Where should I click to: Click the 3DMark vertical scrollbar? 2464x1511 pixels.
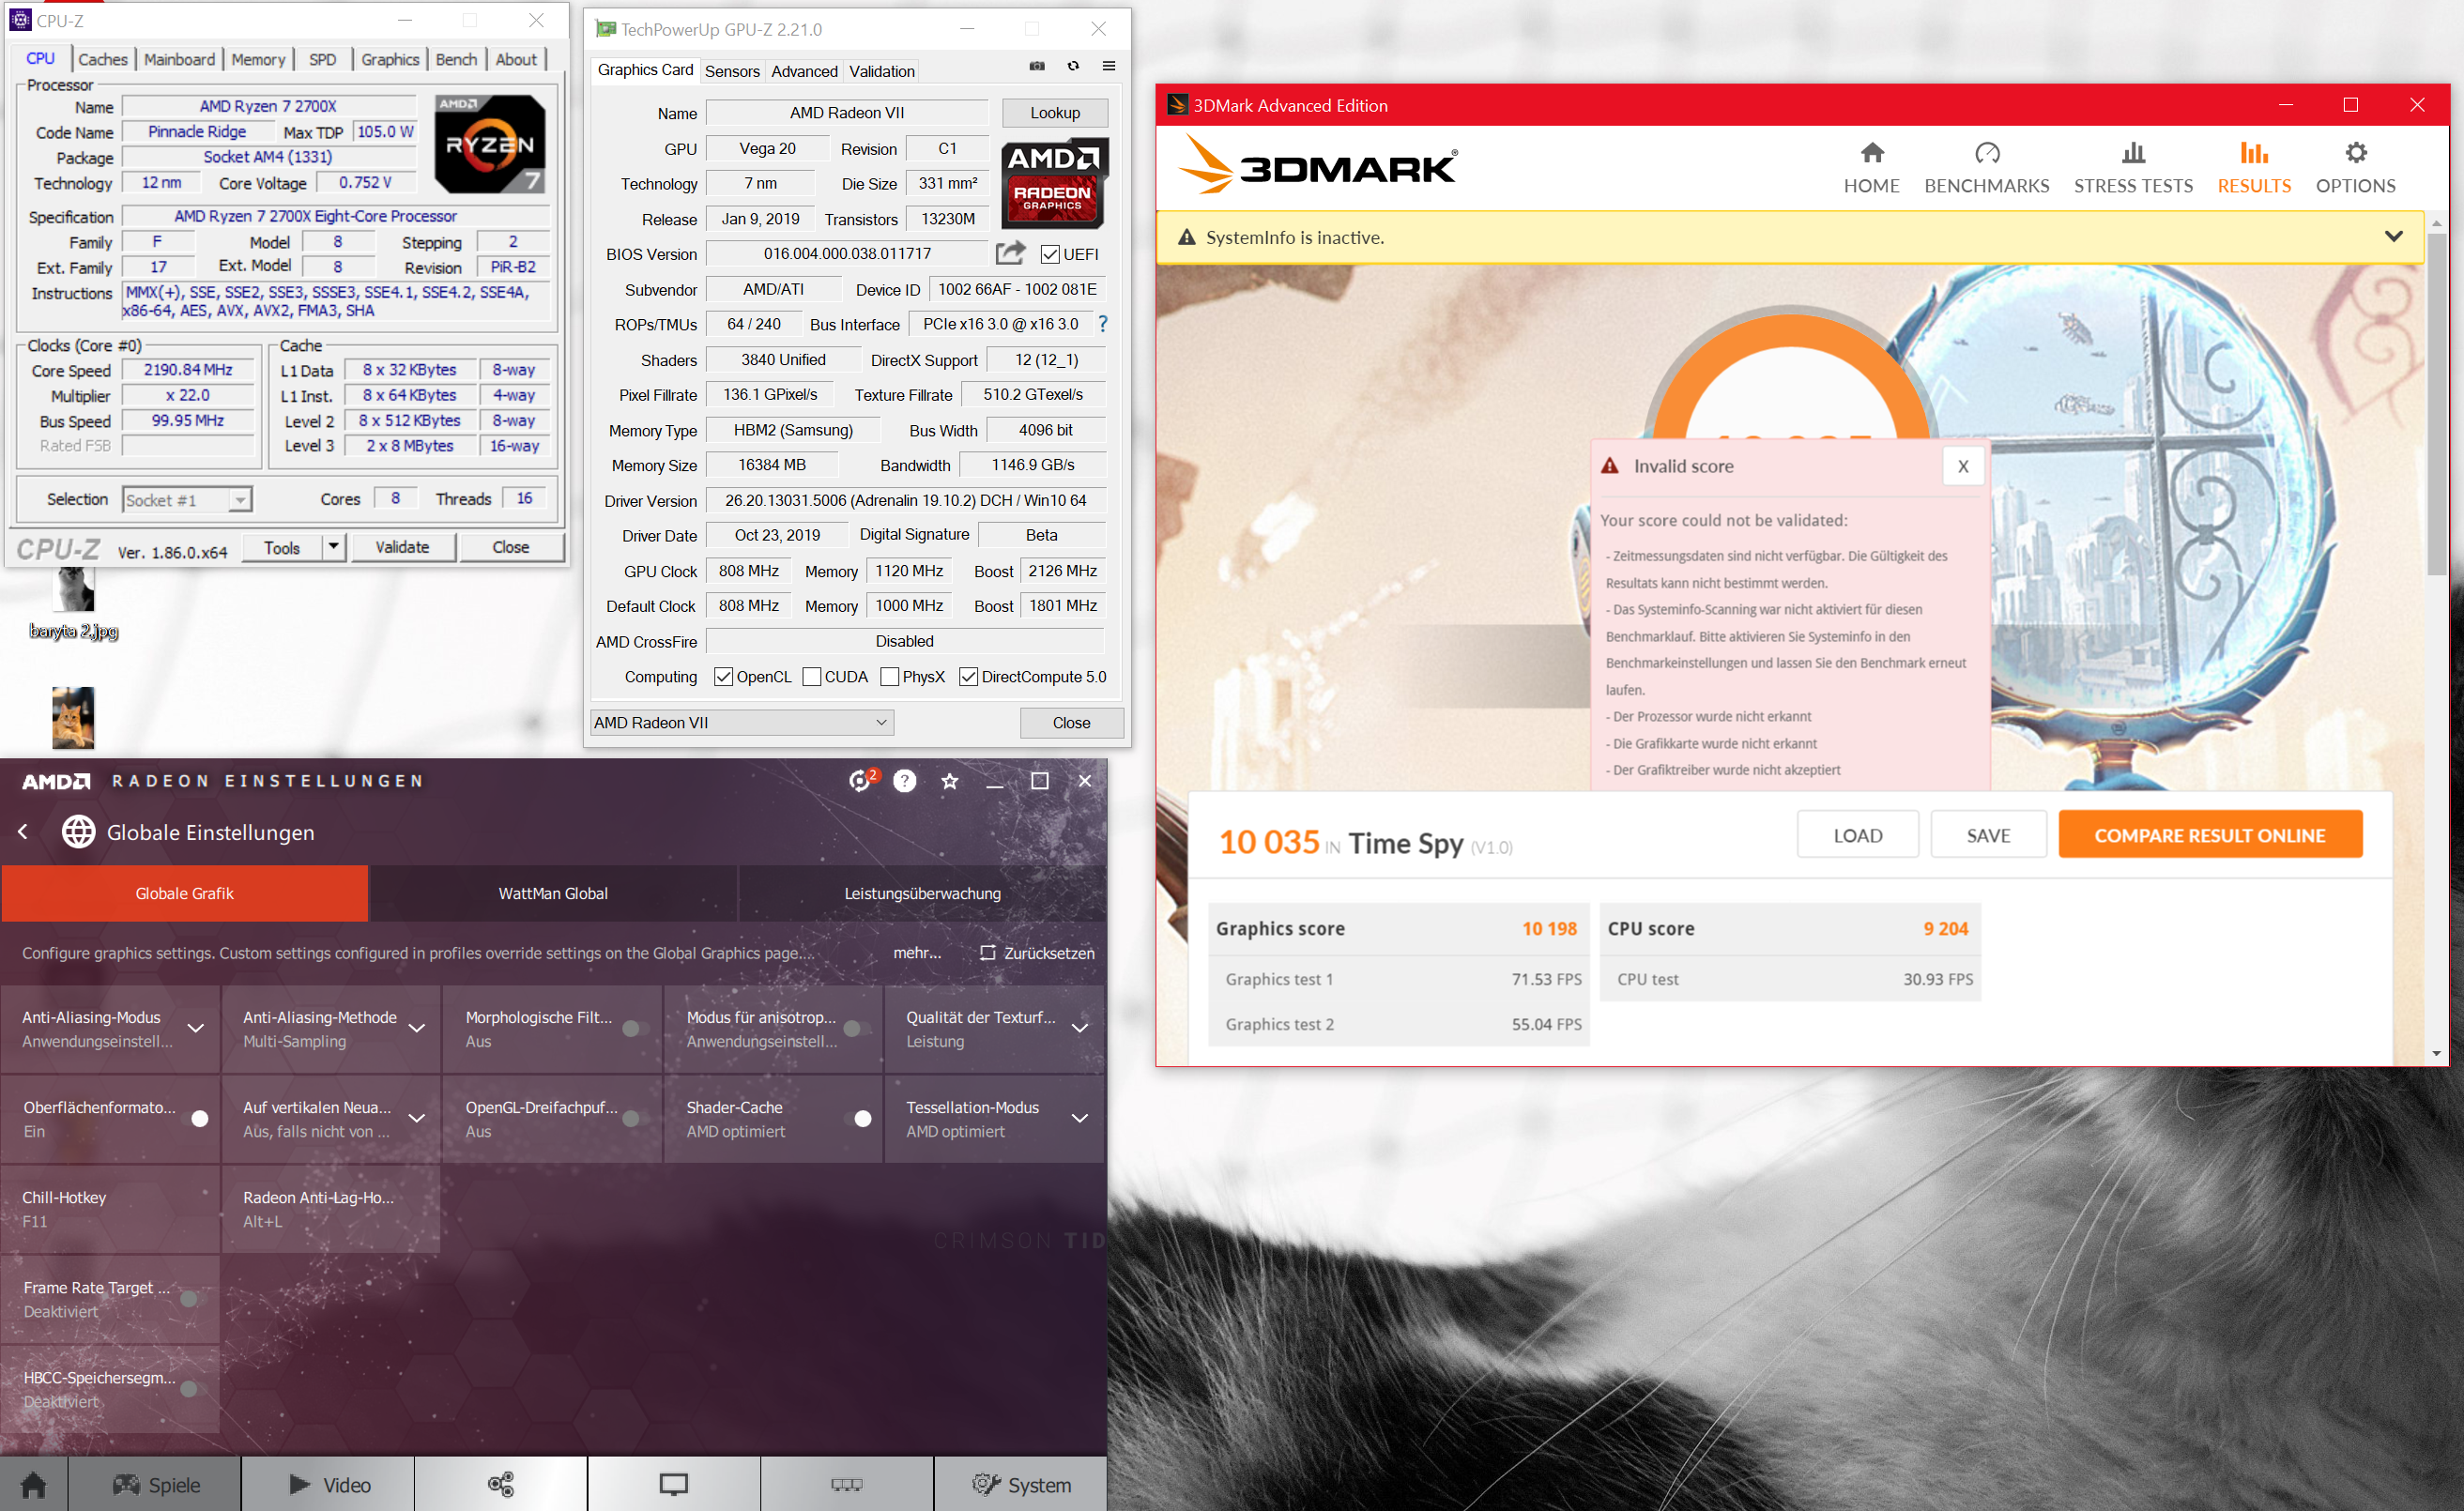tap(2436, 400)
